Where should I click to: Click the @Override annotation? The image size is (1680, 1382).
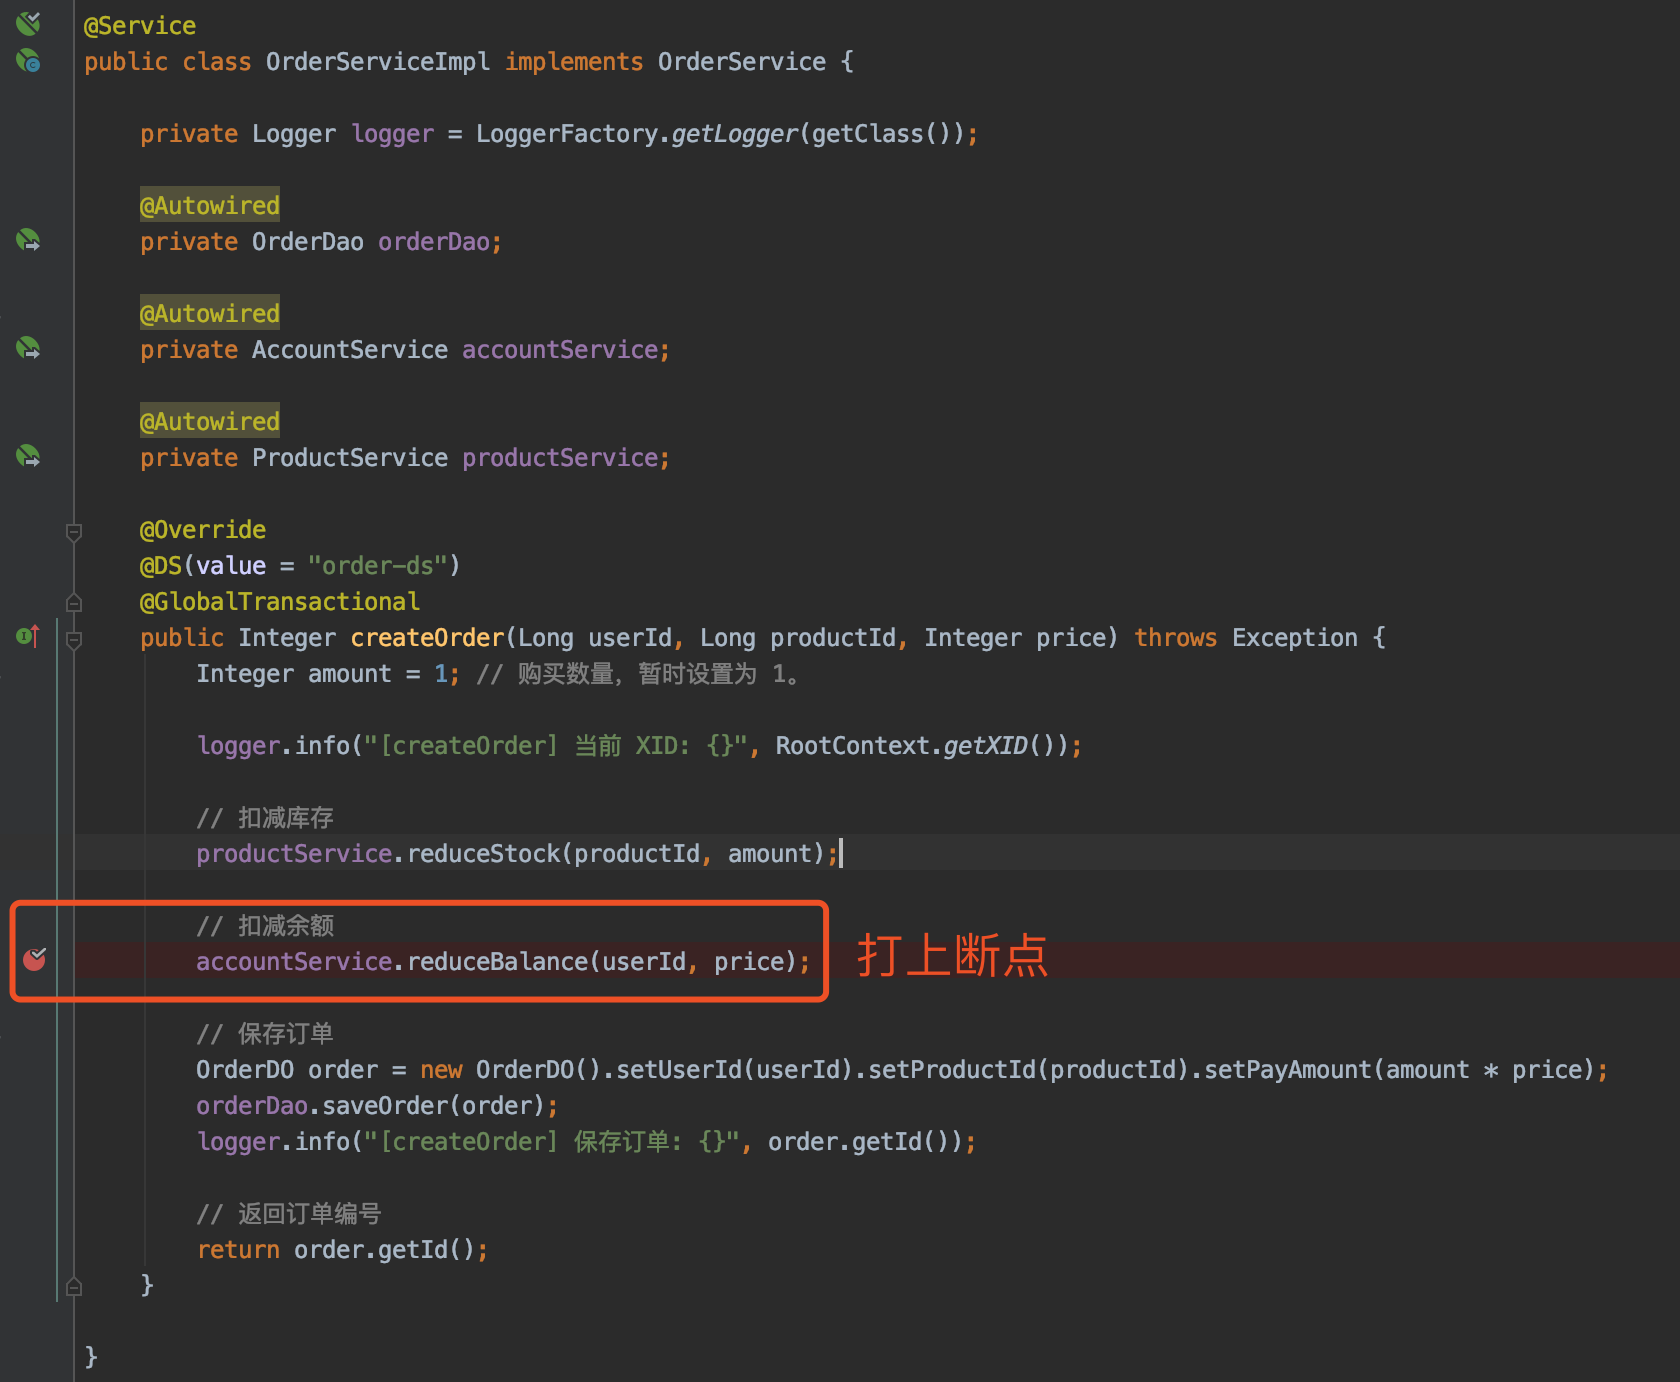click(x=203, y=529)
